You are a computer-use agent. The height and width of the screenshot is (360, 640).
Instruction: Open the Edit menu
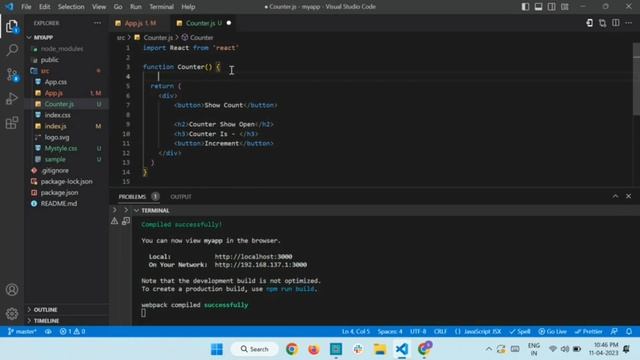[x=44, y=7]
